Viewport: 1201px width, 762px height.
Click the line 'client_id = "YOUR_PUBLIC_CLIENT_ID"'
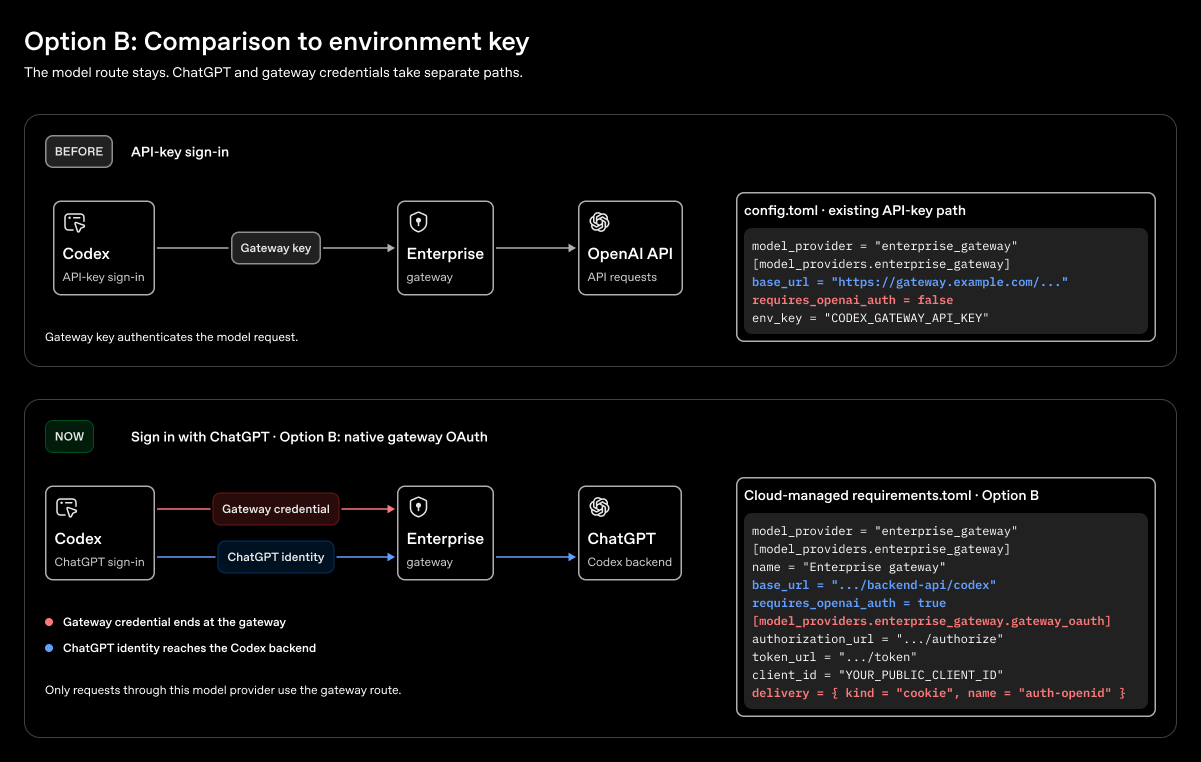(877, 675)
